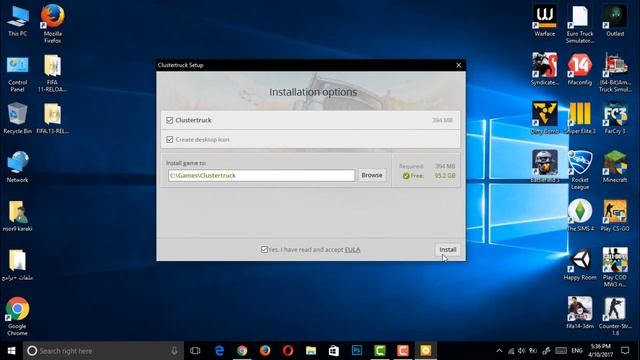Open Windows Store from the taskbar

(x=333, y=351)
